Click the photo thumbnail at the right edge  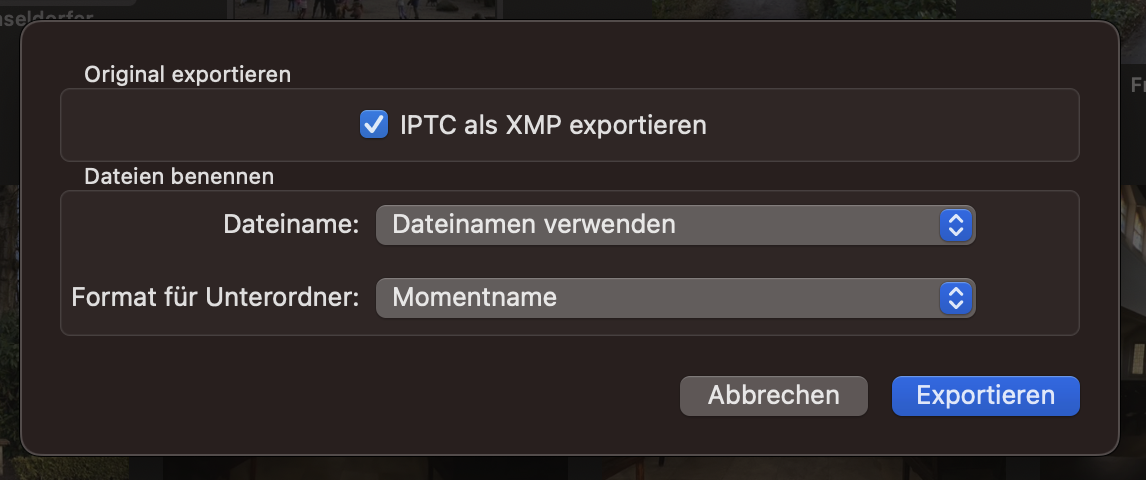[x=1135, y=250]
